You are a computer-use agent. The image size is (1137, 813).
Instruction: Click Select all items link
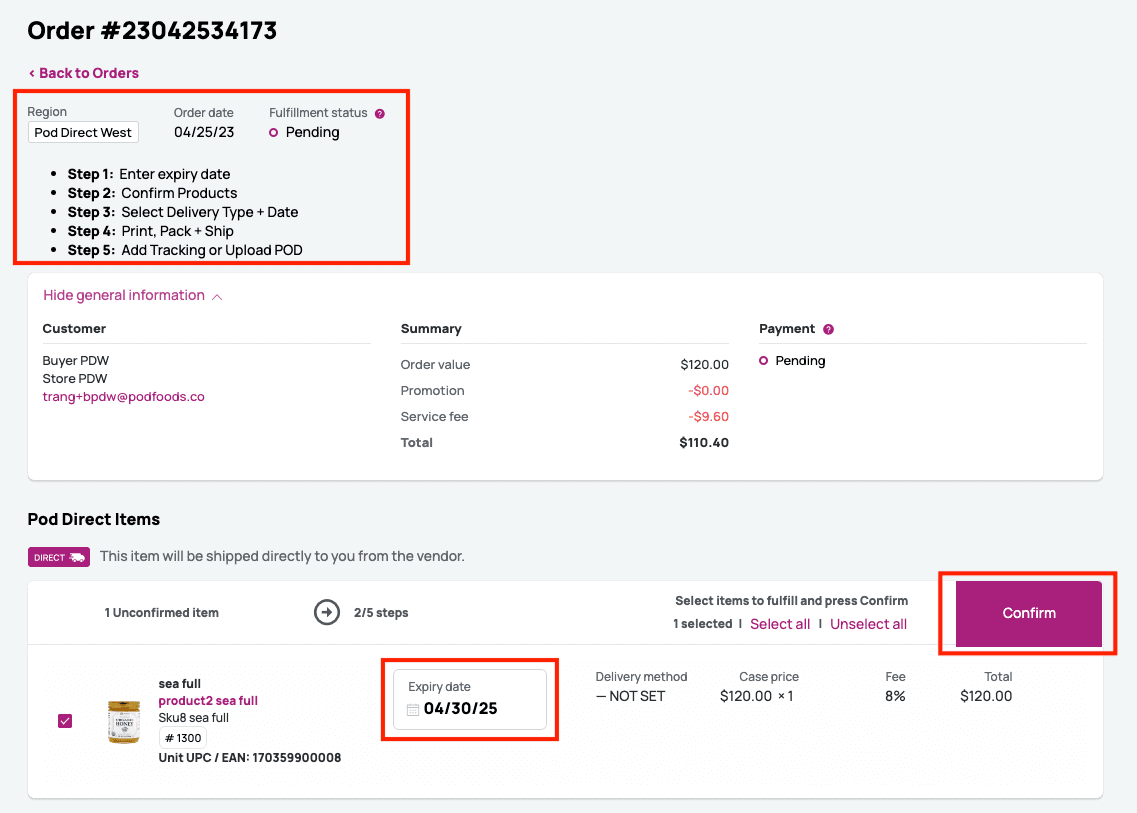780,624
